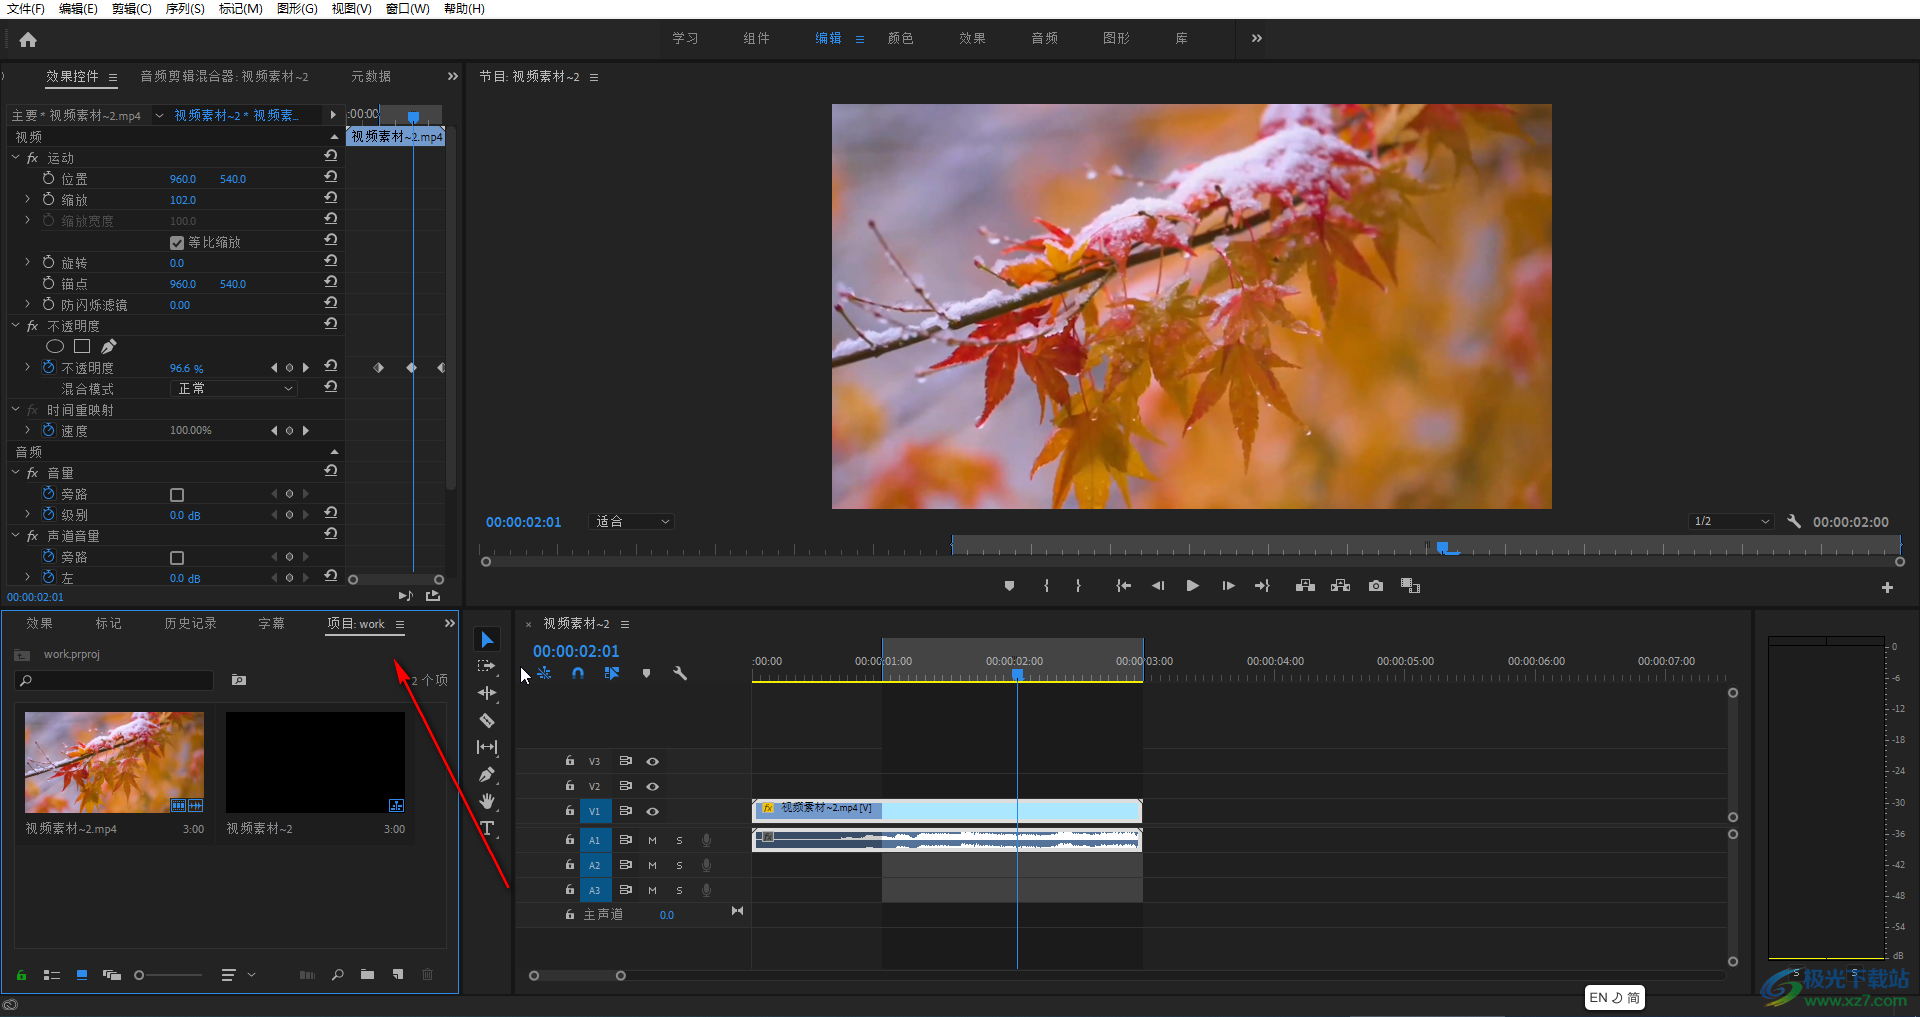Screen dimensions: 1920x1017
Task: Switch Project panel to list view
Action: click(x=52, y=975)
